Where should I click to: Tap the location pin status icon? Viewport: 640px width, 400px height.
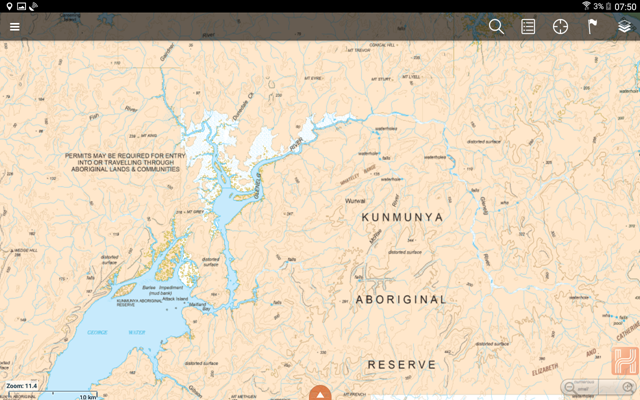(x=9, y=6)
